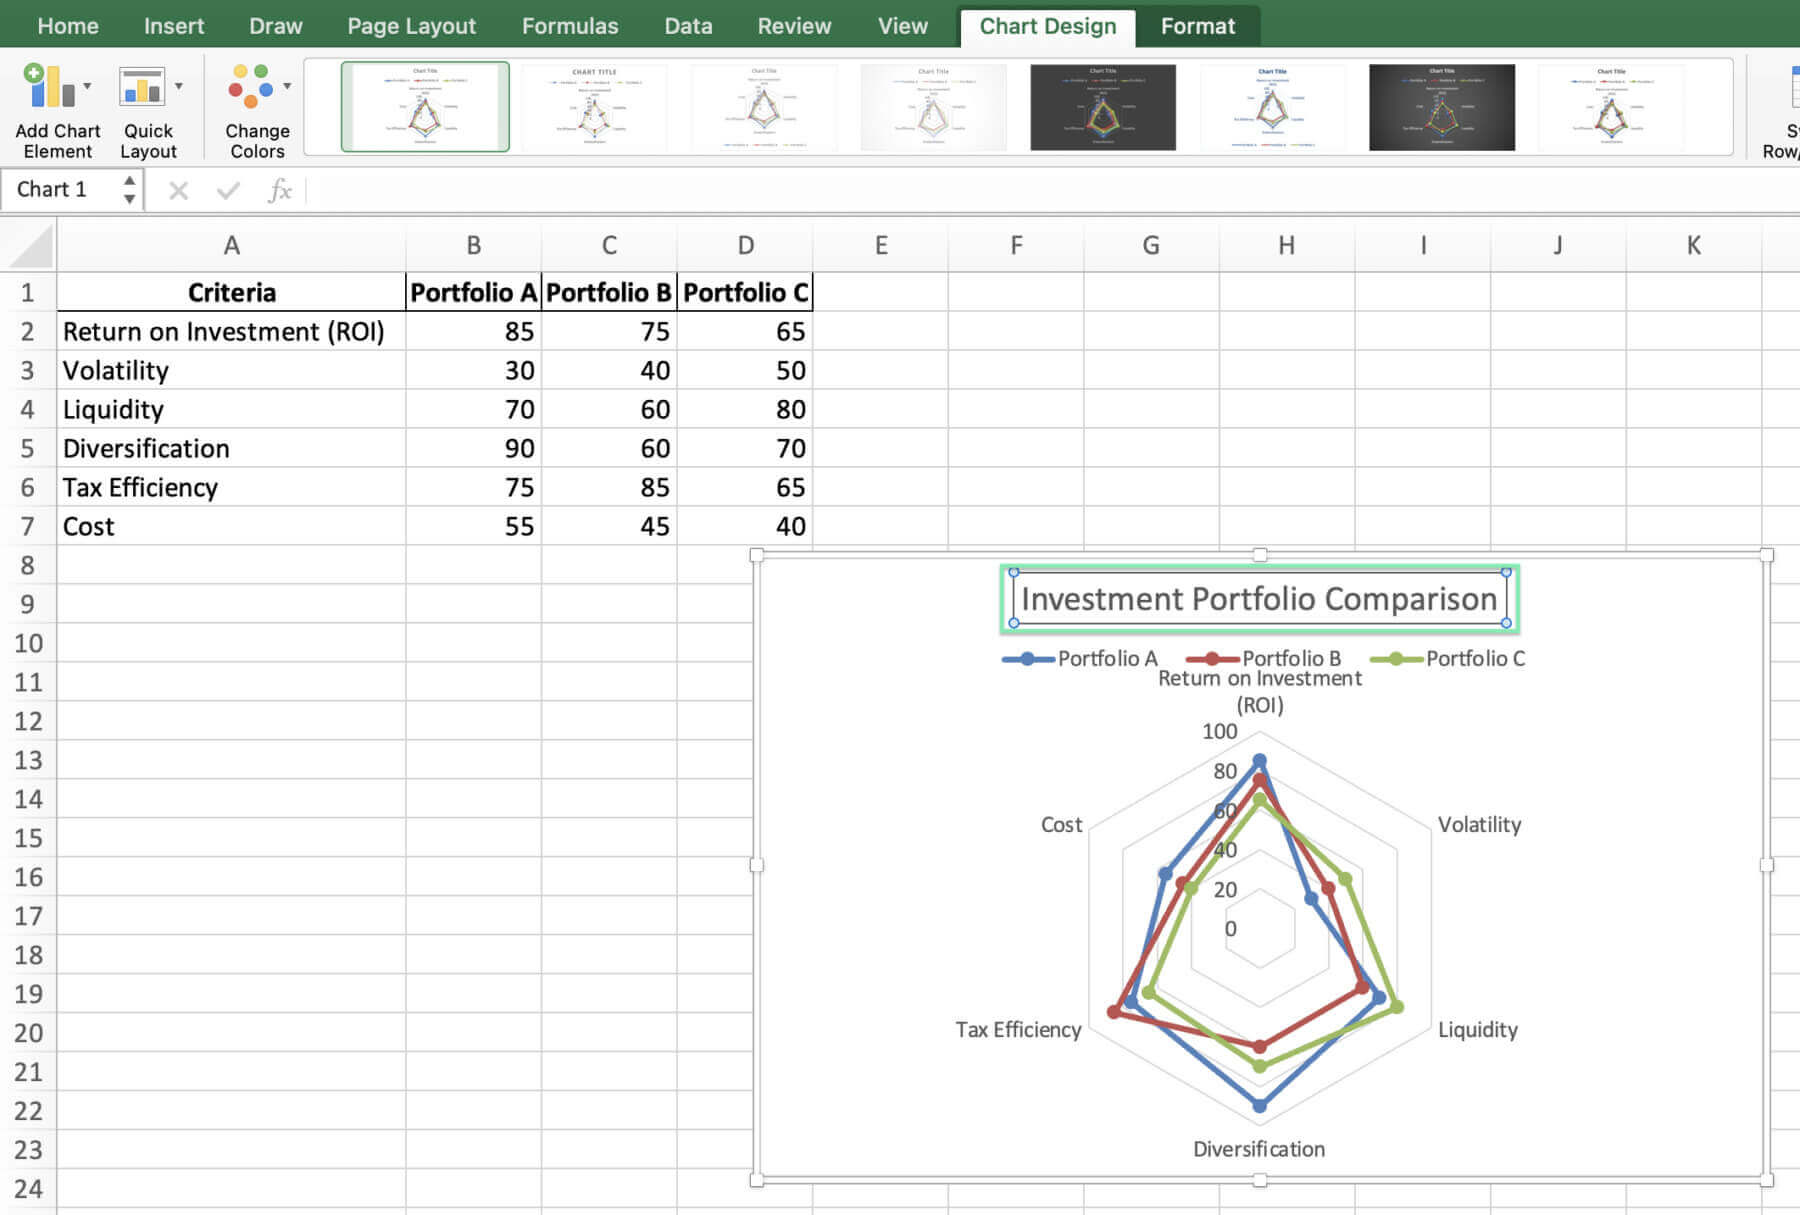This screenshot has width=1800, height=1215.
Task: Click the Liquidity axis label in chart
Action: 1477,1029
